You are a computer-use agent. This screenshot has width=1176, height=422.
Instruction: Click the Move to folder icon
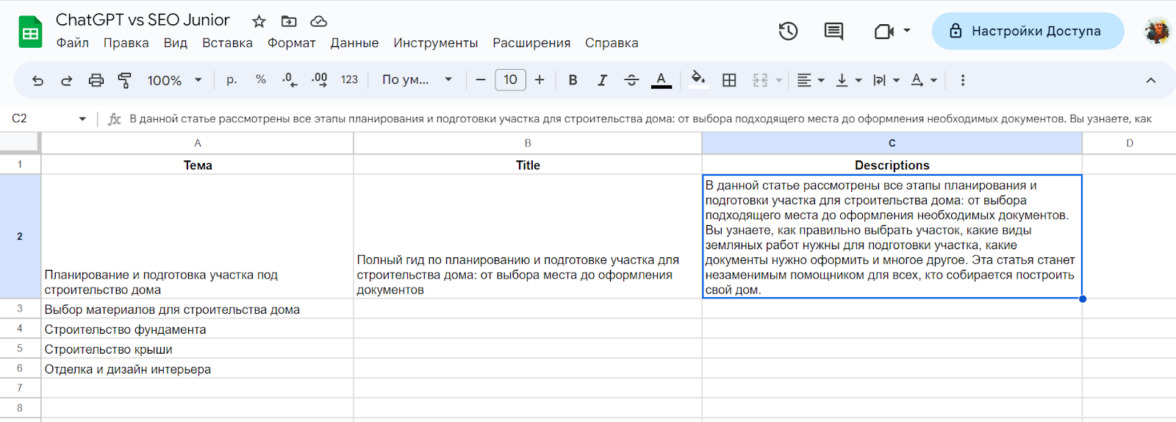point(289,21)
